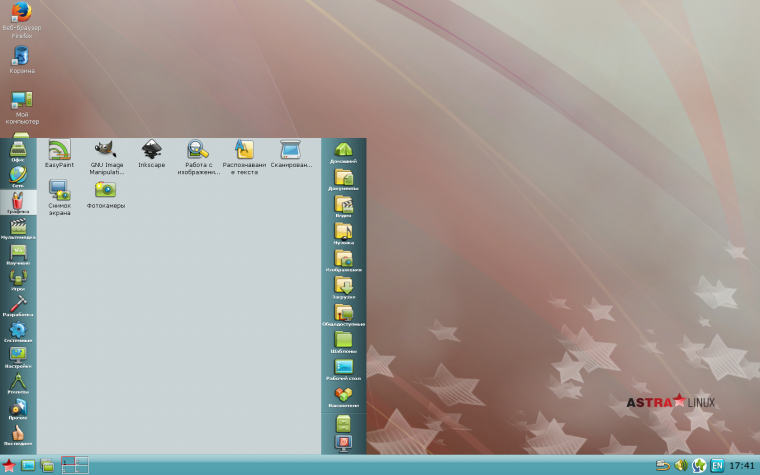Viewport: 760px width, 475px height.
Task: Open the volume control tray icon
Action: click(681, 466)
